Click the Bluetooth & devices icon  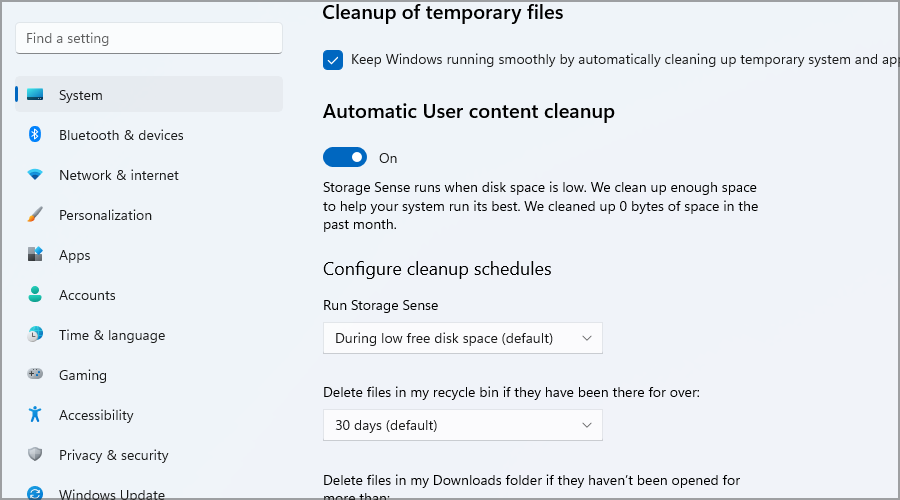point(36,135)
